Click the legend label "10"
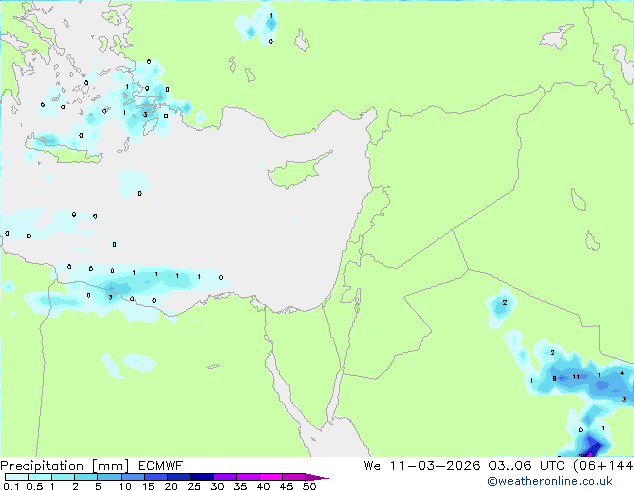The width and height of the screenshot is (634, 490). [125, 486]
